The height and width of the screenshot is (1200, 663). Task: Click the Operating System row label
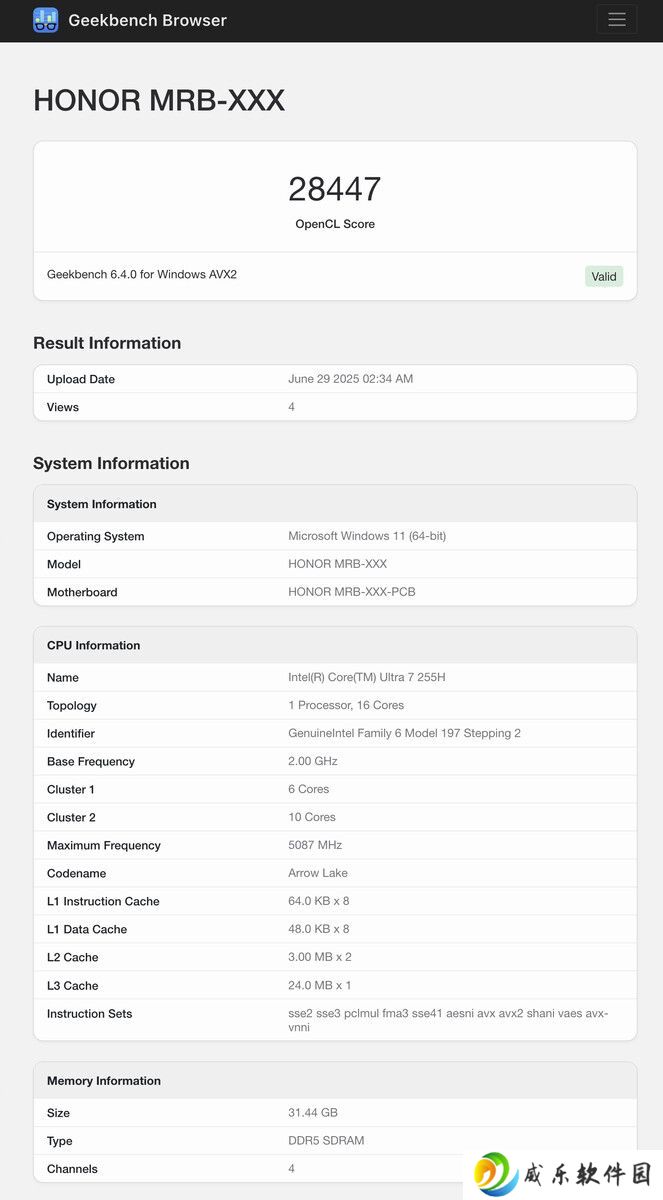(96, 536)
